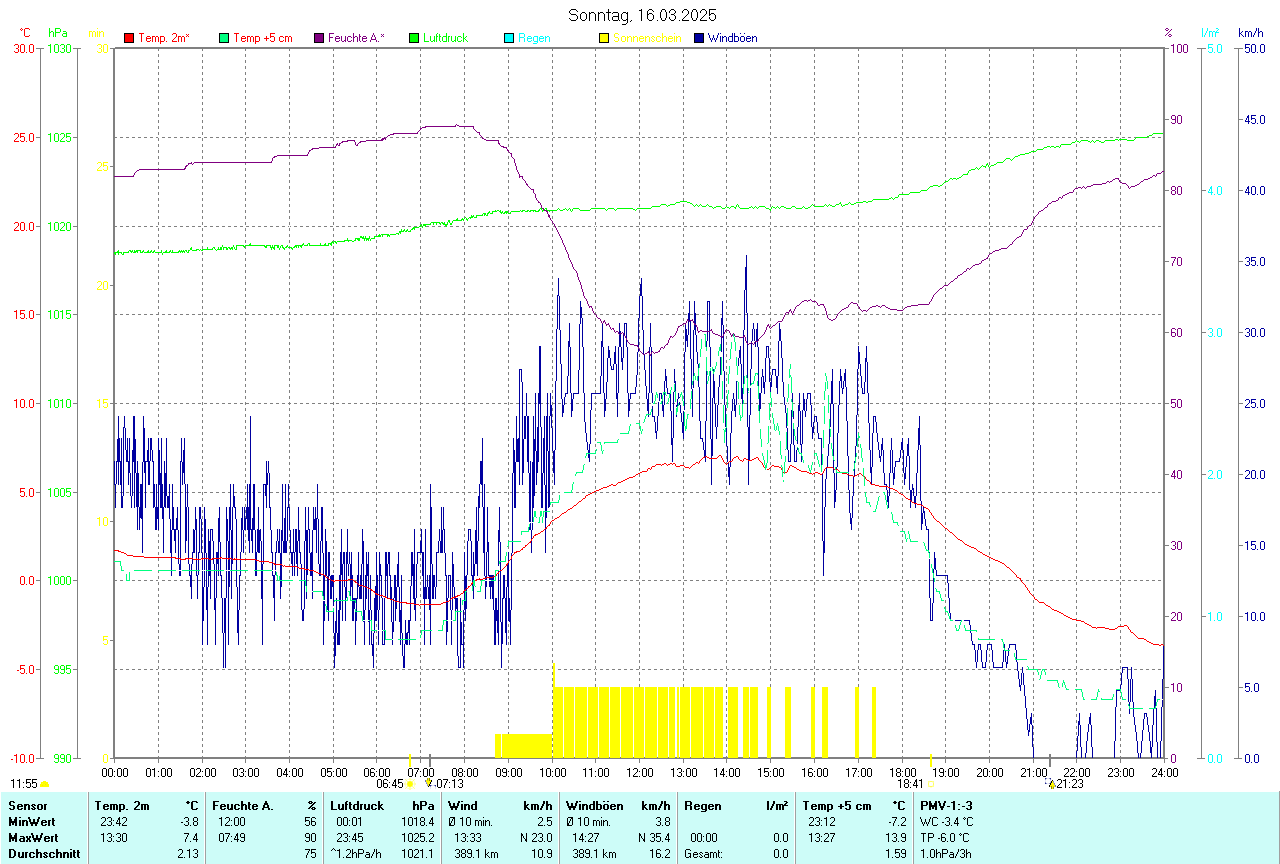Click the red Temp. 2m legend swatch
The width and height of the screenshot is (1280, 864).
click(x=129, y=38)
